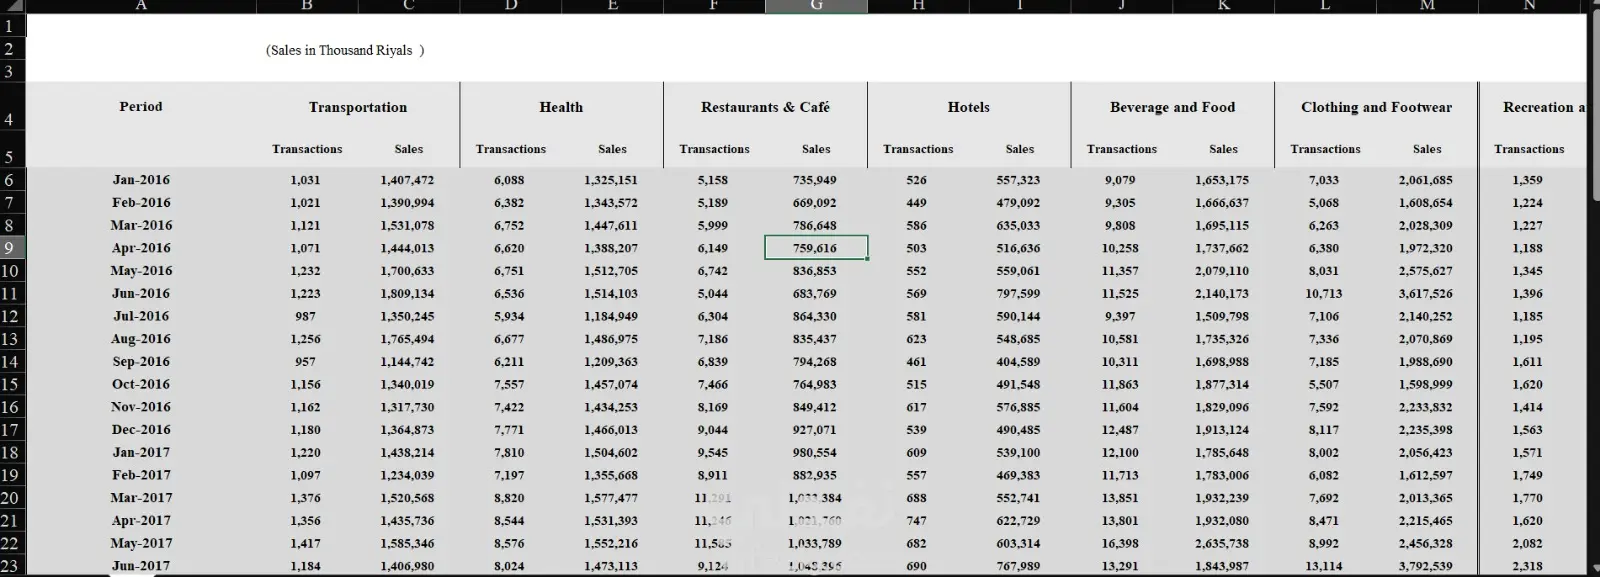Image resolution: width=1600 pixels, height=577 pixels.
Task: Click the Sales in Thousand Riyals note
Action: (x=345, y=50)
